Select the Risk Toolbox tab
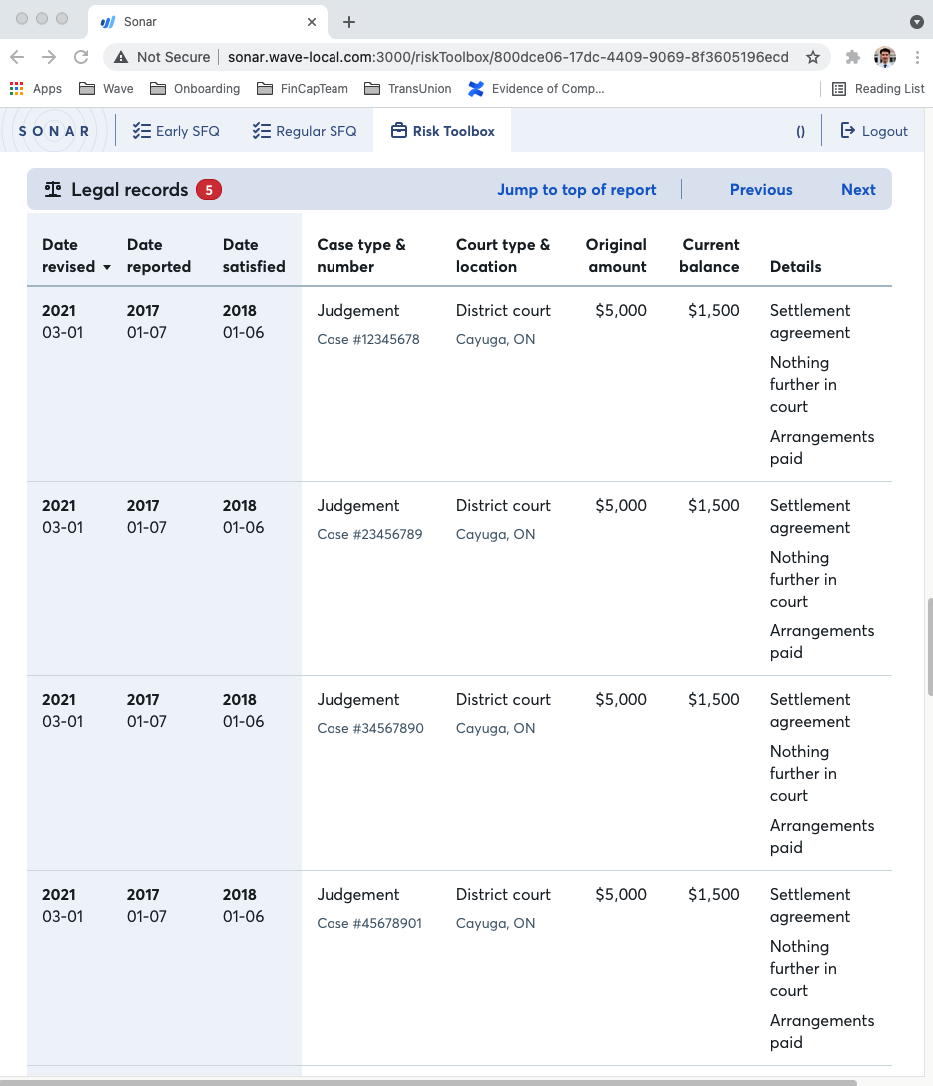This screenshot has height=1086, width=933. 442,131
